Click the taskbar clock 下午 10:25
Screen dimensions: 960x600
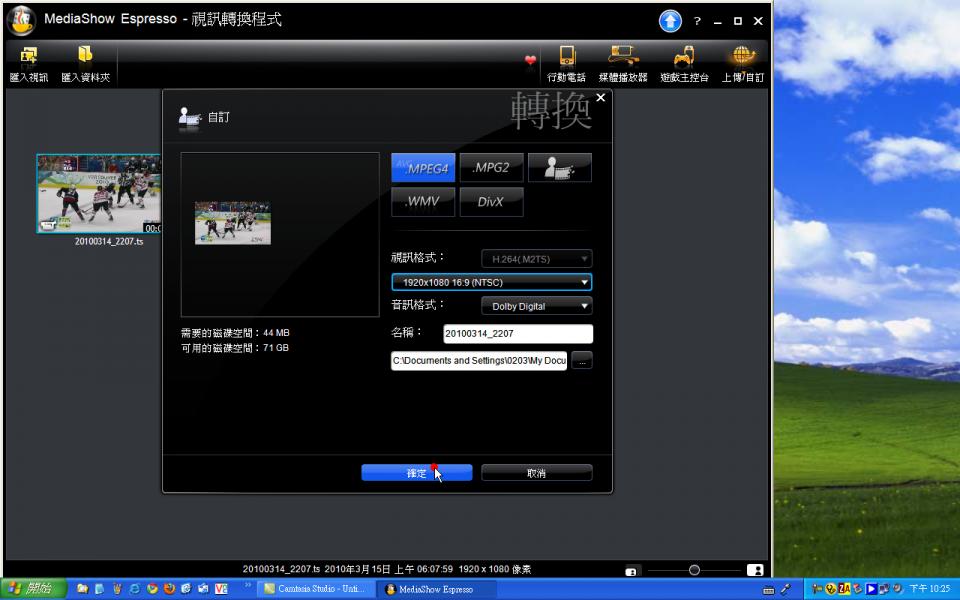click(930, 589)
